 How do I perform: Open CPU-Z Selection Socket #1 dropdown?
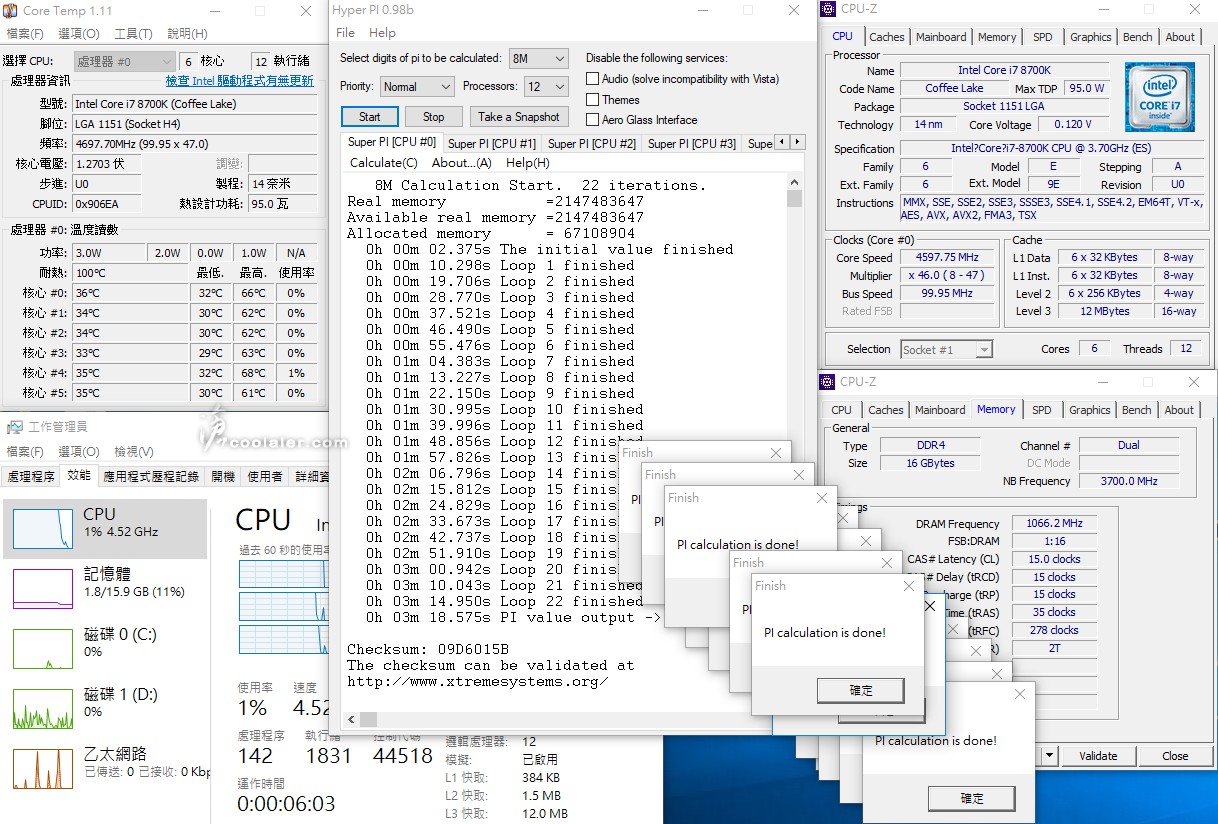tap(946, 349)
